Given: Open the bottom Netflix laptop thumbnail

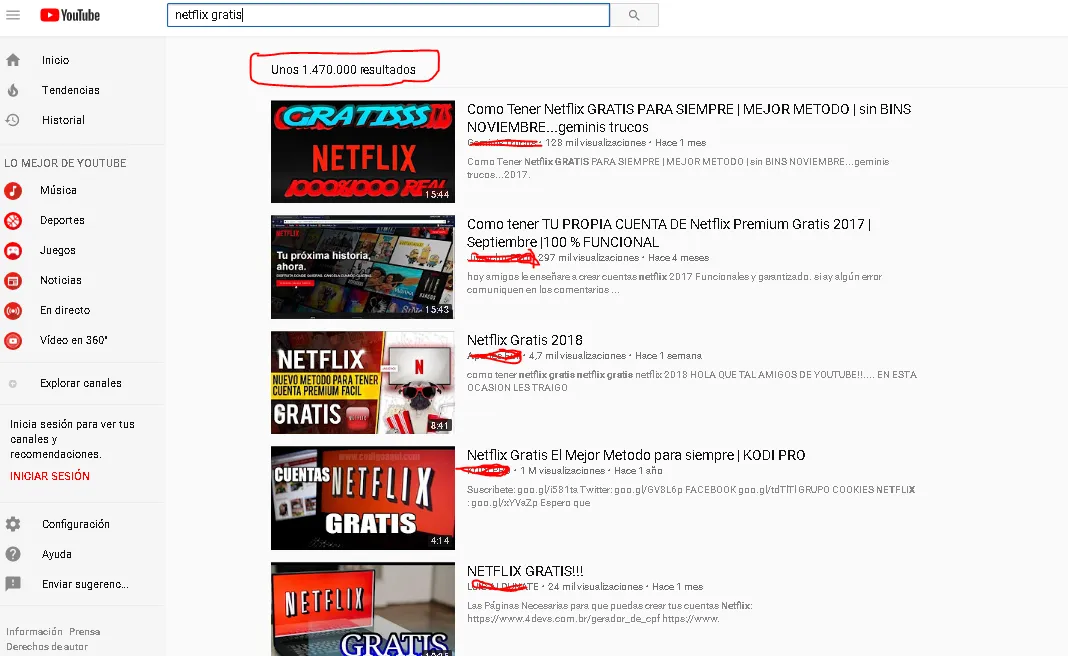Looking at the screenshot, I should click(x=362, y=609).
